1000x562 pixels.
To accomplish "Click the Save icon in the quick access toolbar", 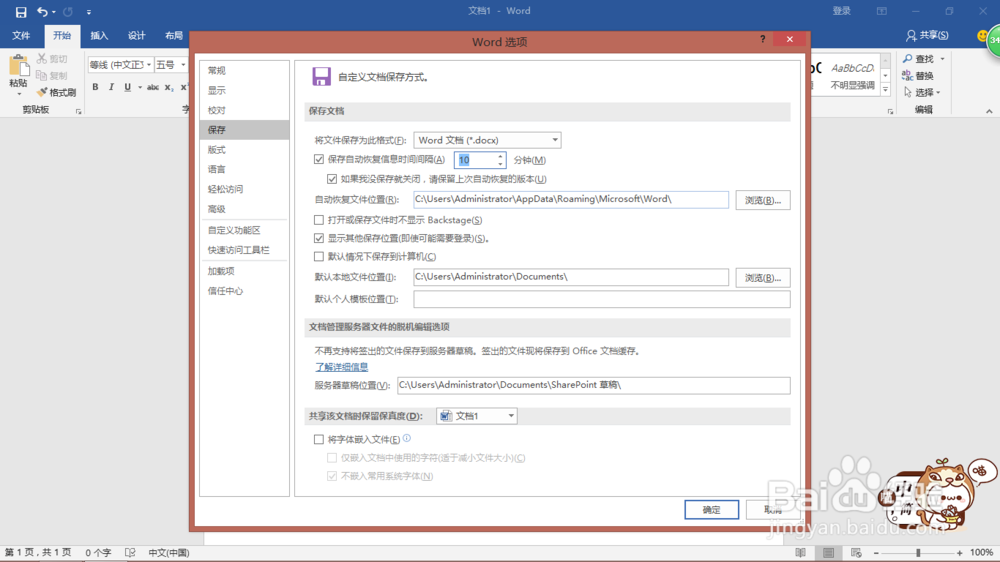I will click(20, 11).
